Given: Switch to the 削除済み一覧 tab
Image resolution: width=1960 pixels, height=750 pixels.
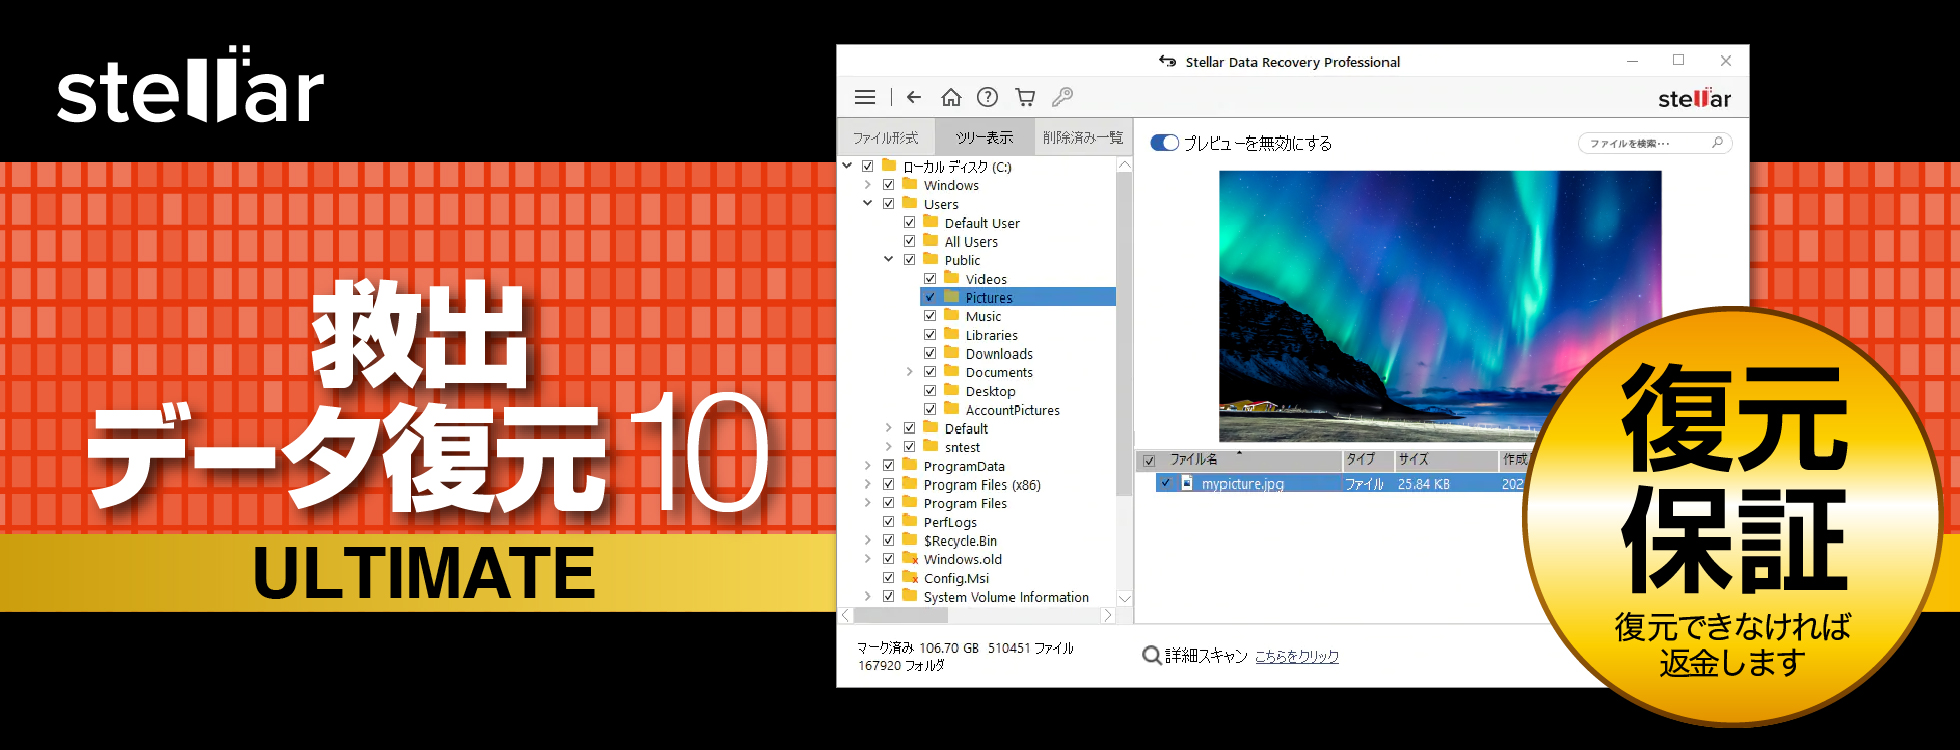Looking at the screenshot, I should [x=1082, y=137].
